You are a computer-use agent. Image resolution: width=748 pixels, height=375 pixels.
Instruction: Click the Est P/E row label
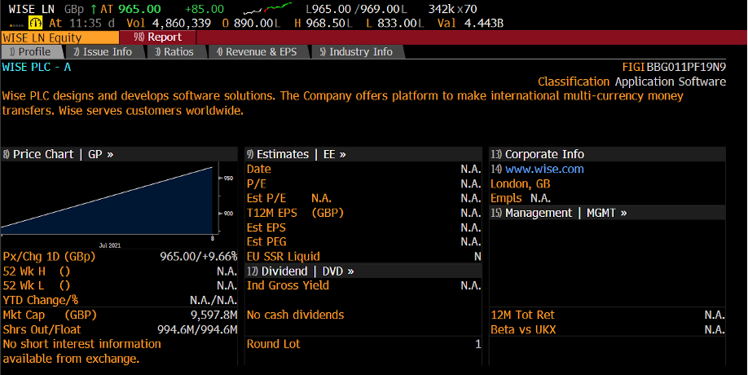pyautogui.click(x=266, y=198)
